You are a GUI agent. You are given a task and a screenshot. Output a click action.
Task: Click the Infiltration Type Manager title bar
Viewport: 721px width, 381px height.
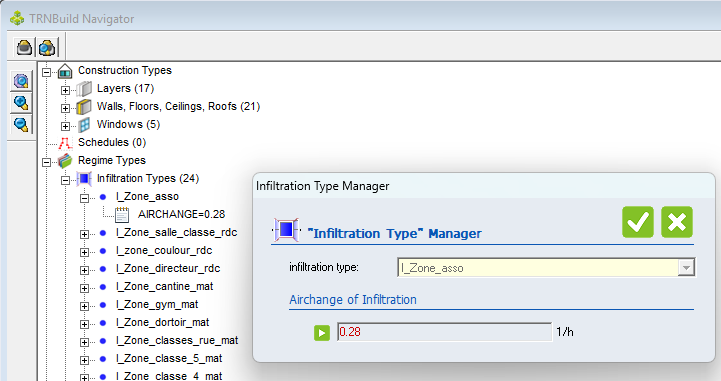pos(484,186)
